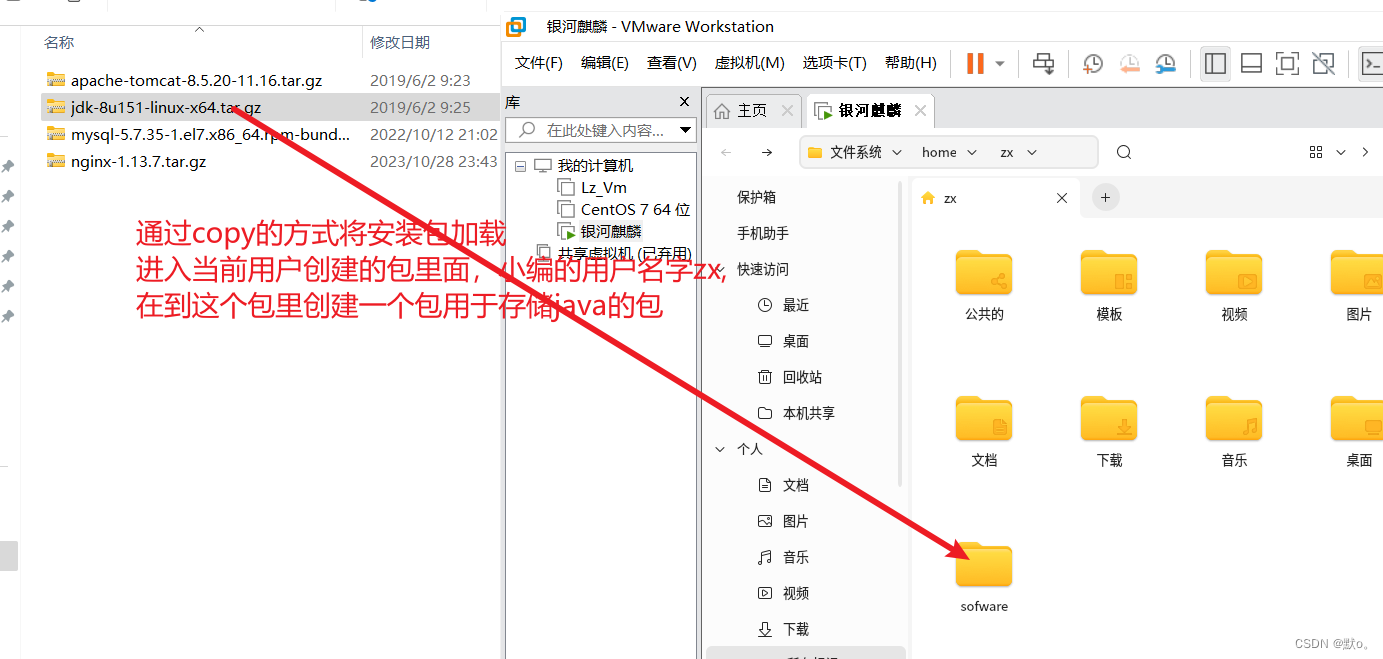
Task: Open 保护箱 in the sidebar
Action: pyautogui.click(x=756, y=197)
